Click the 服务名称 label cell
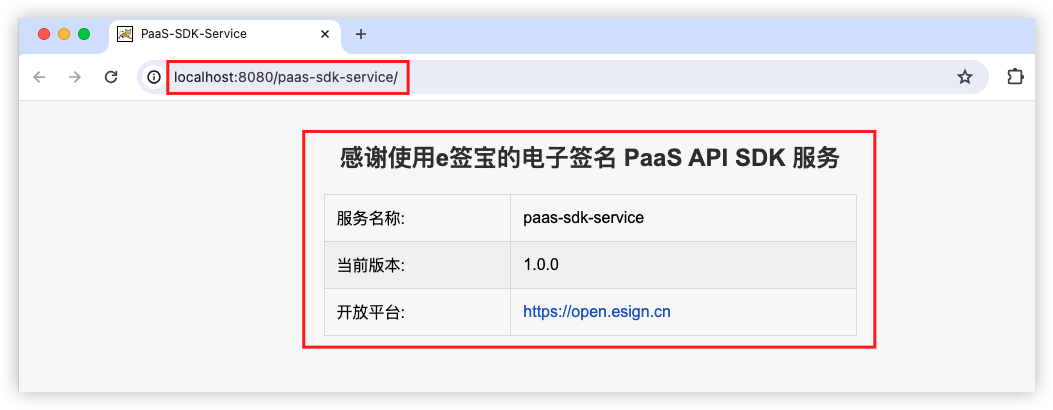 [417, 218]
